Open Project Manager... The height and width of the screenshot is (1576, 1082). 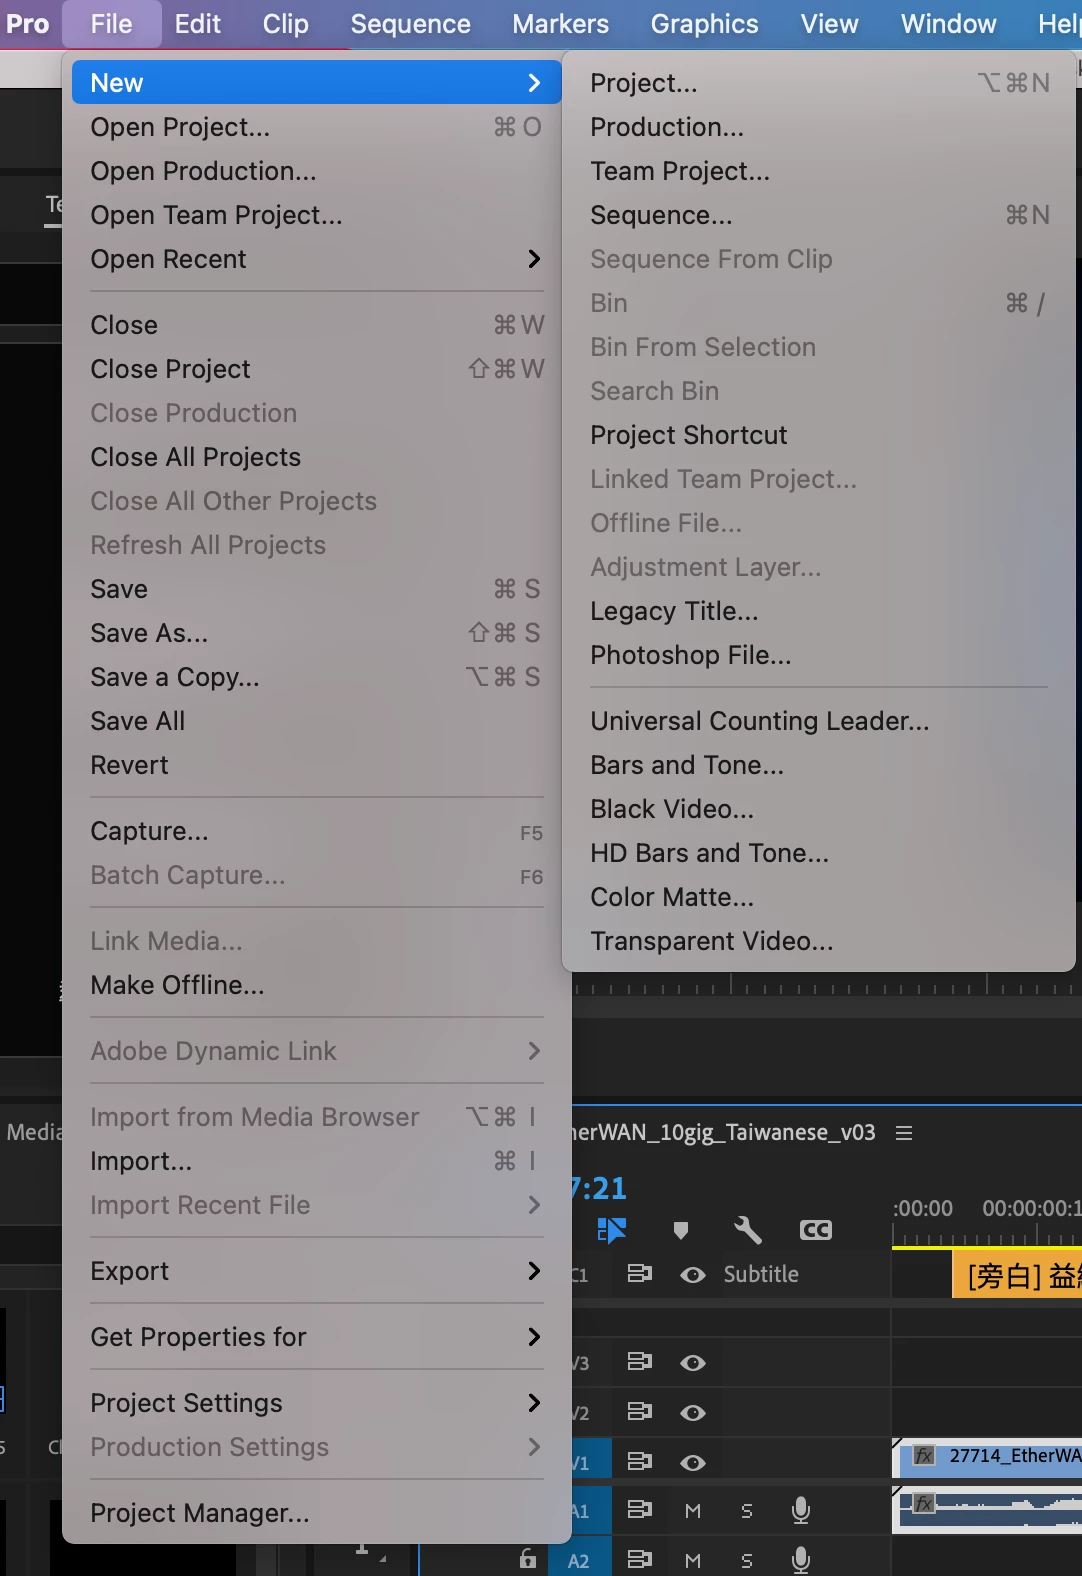(317, 1513)
